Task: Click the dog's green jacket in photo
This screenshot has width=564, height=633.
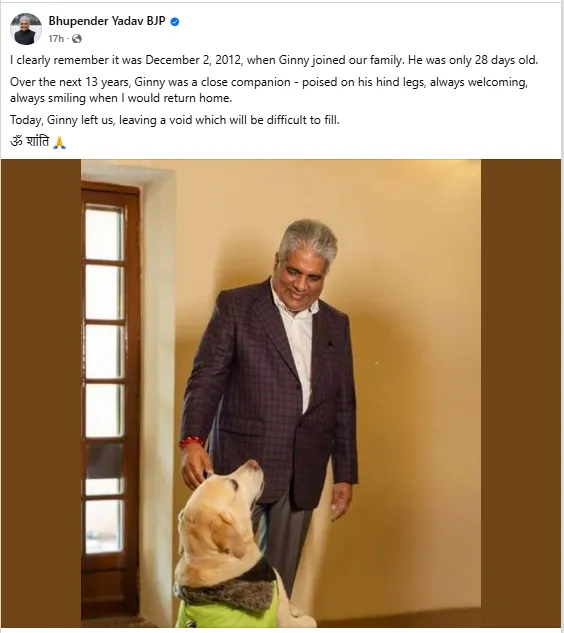Action: click(227, 608)
